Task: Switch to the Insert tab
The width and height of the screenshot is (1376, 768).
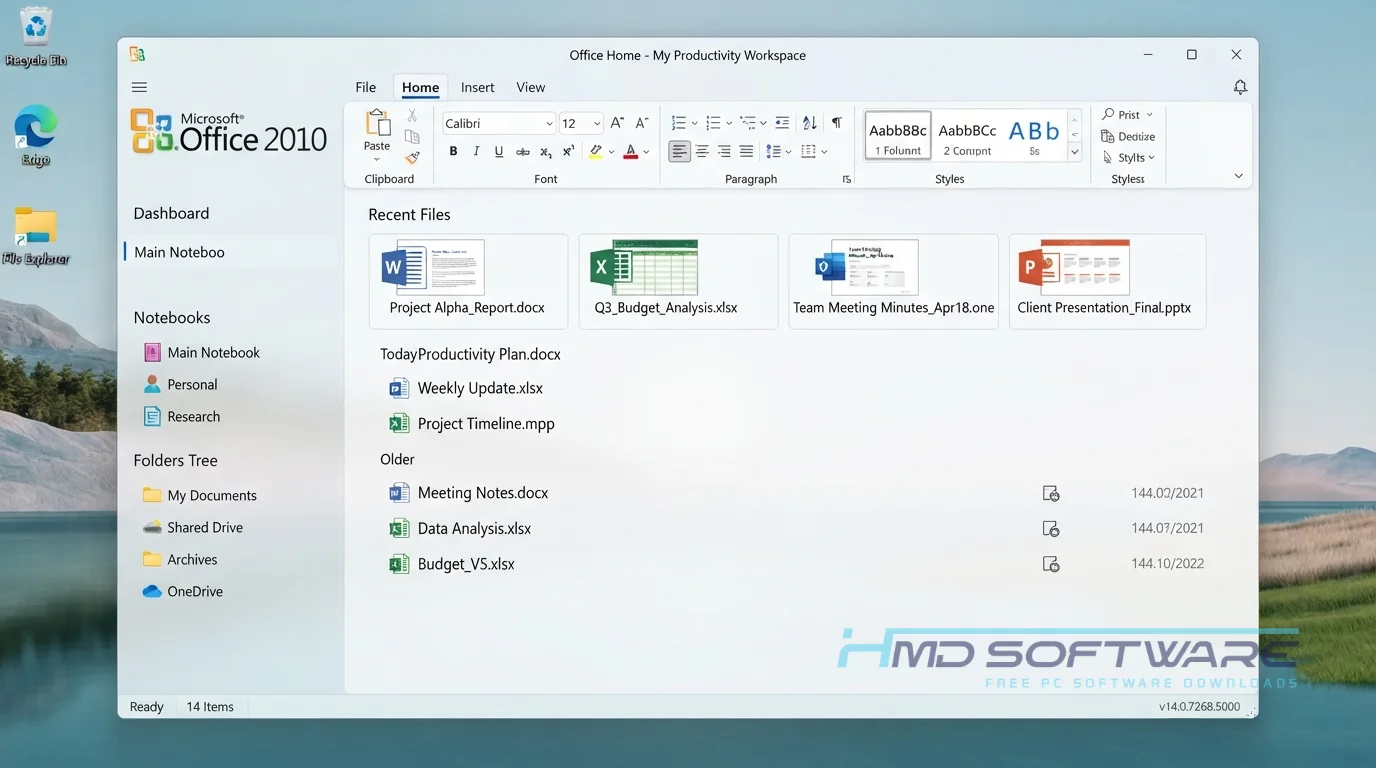Action: (478, 87)
